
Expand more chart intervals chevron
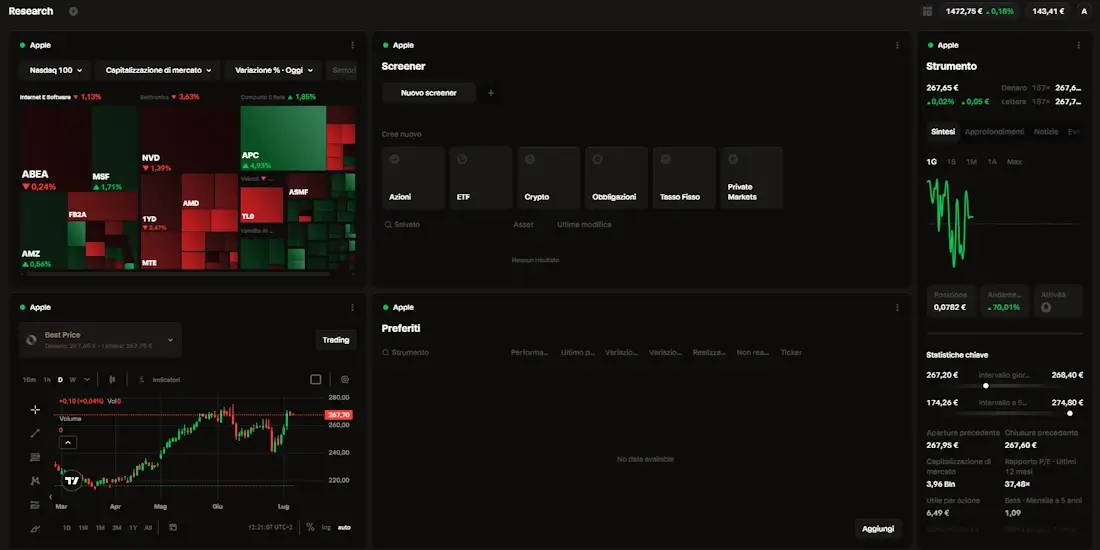(x=87, y=380)
